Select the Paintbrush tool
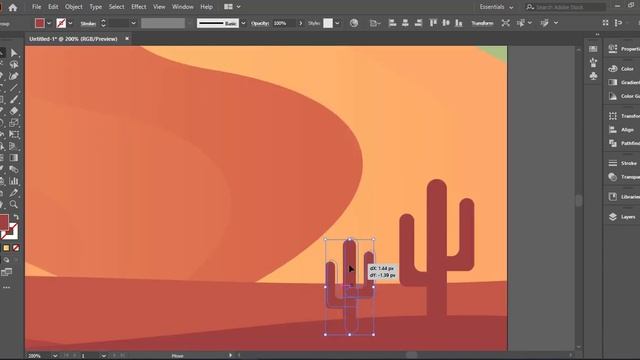 click(x=14, y=99)
